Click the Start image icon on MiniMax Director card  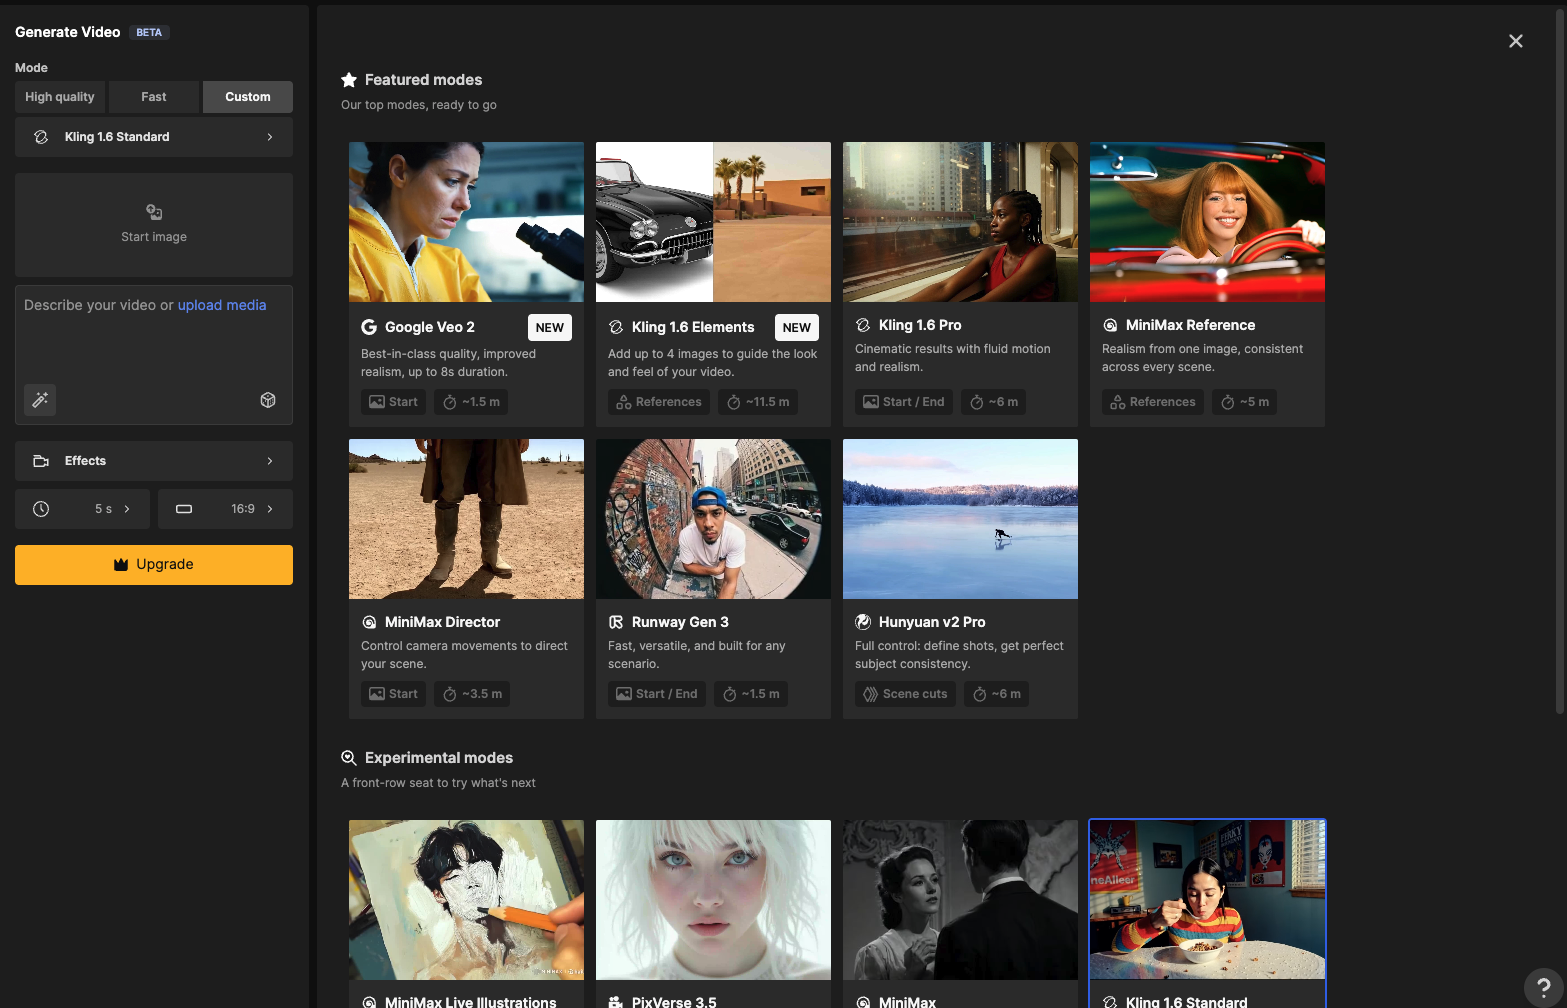click(x=377, y=694)
